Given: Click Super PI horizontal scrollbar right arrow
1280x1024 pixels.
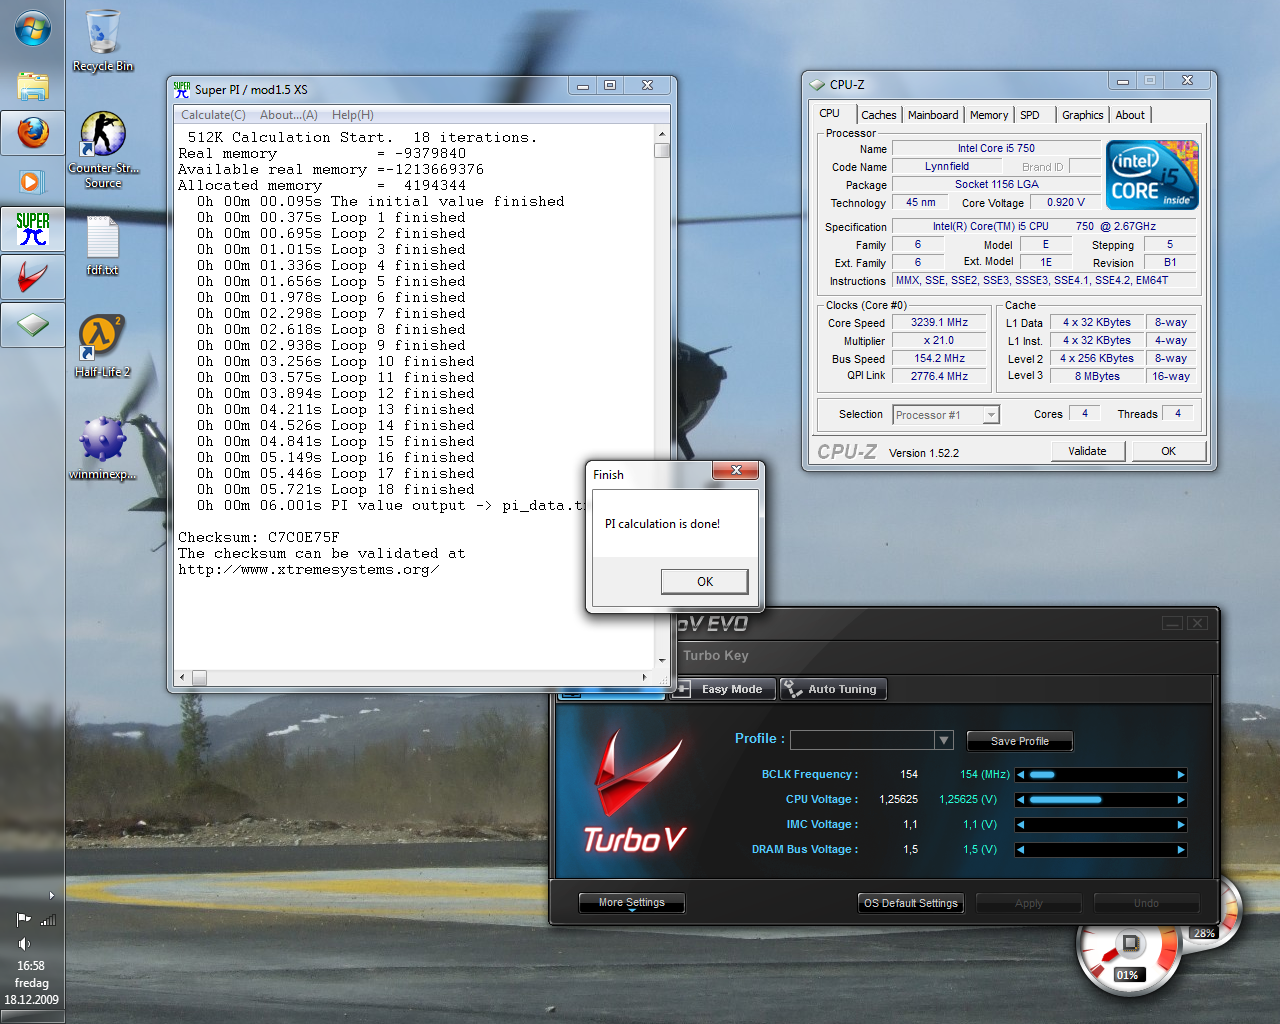Looking at the screenshot, I should tap(645, 677).
